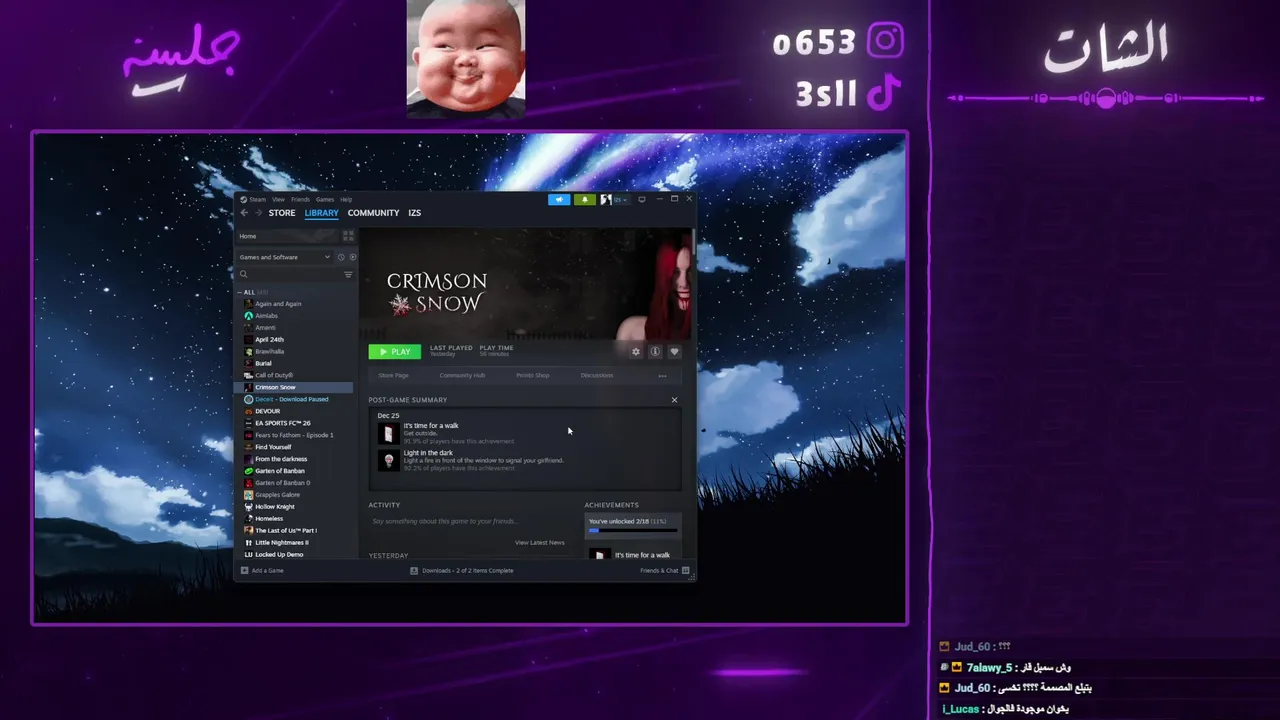
Task: Click the Light in the dark achievement icon
Action: coord(388,460)
